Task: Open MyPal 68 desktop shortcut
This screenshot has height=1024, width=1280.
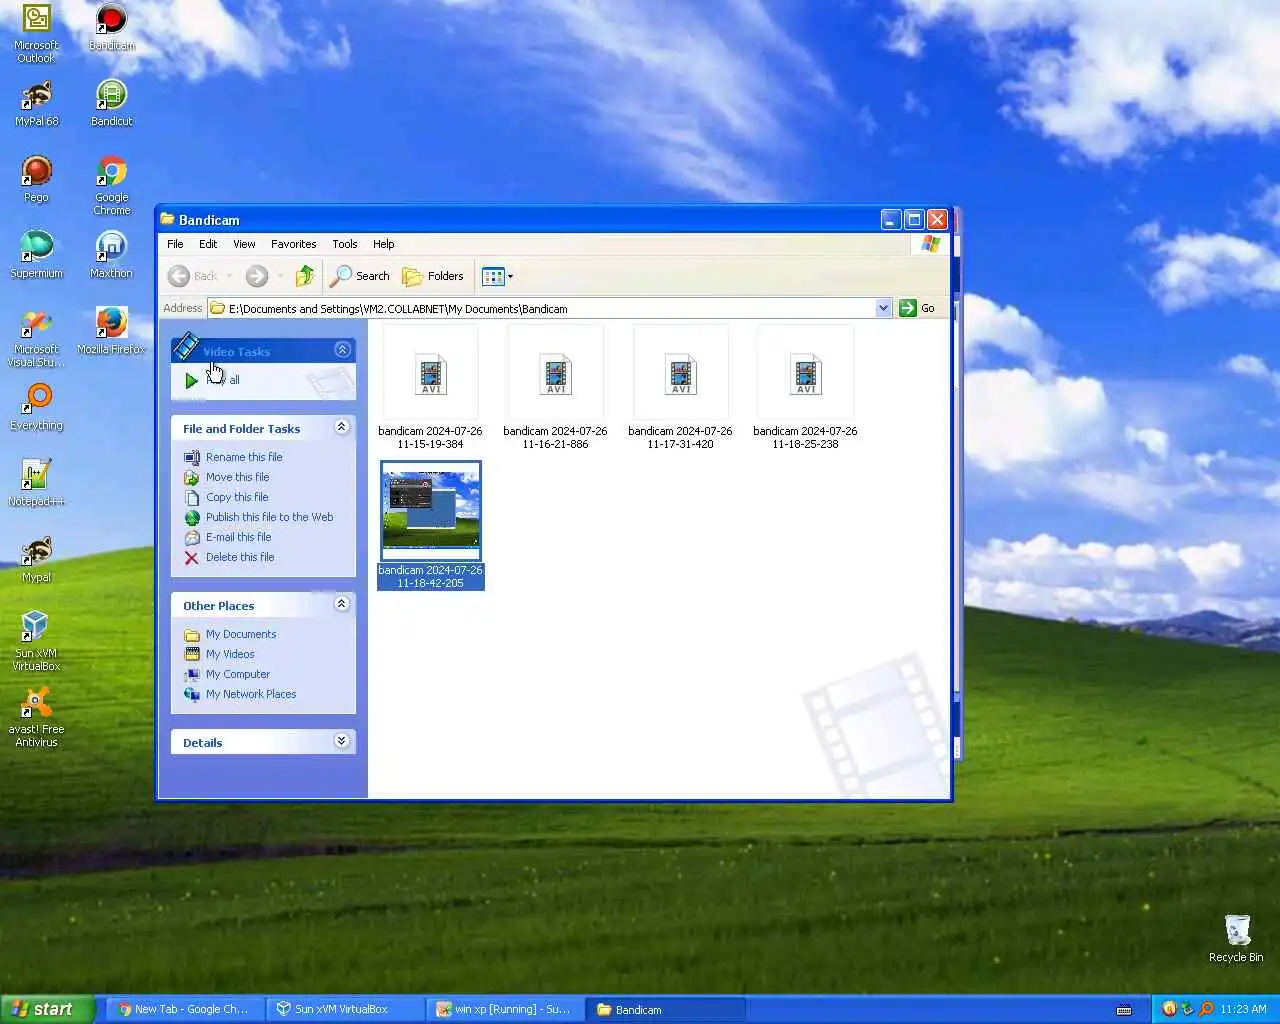Action: pyautogui.click(x=36, y=104)
